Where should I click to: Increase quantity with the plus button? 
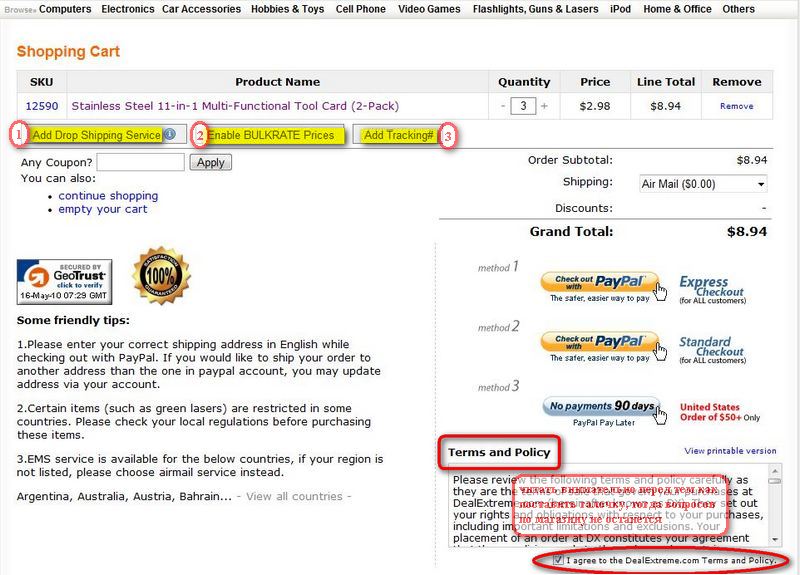tap(544, 106)
